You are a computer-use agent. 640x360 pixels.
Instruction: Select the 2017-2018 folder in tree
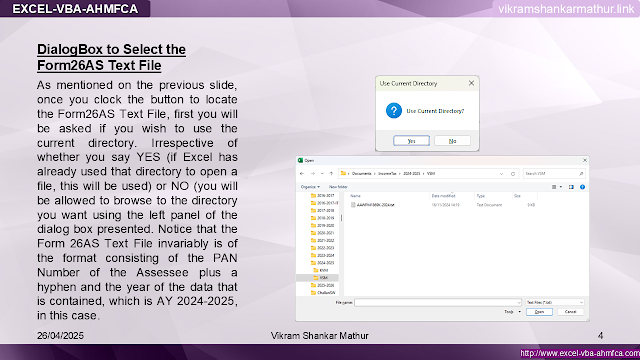[322, 211]
